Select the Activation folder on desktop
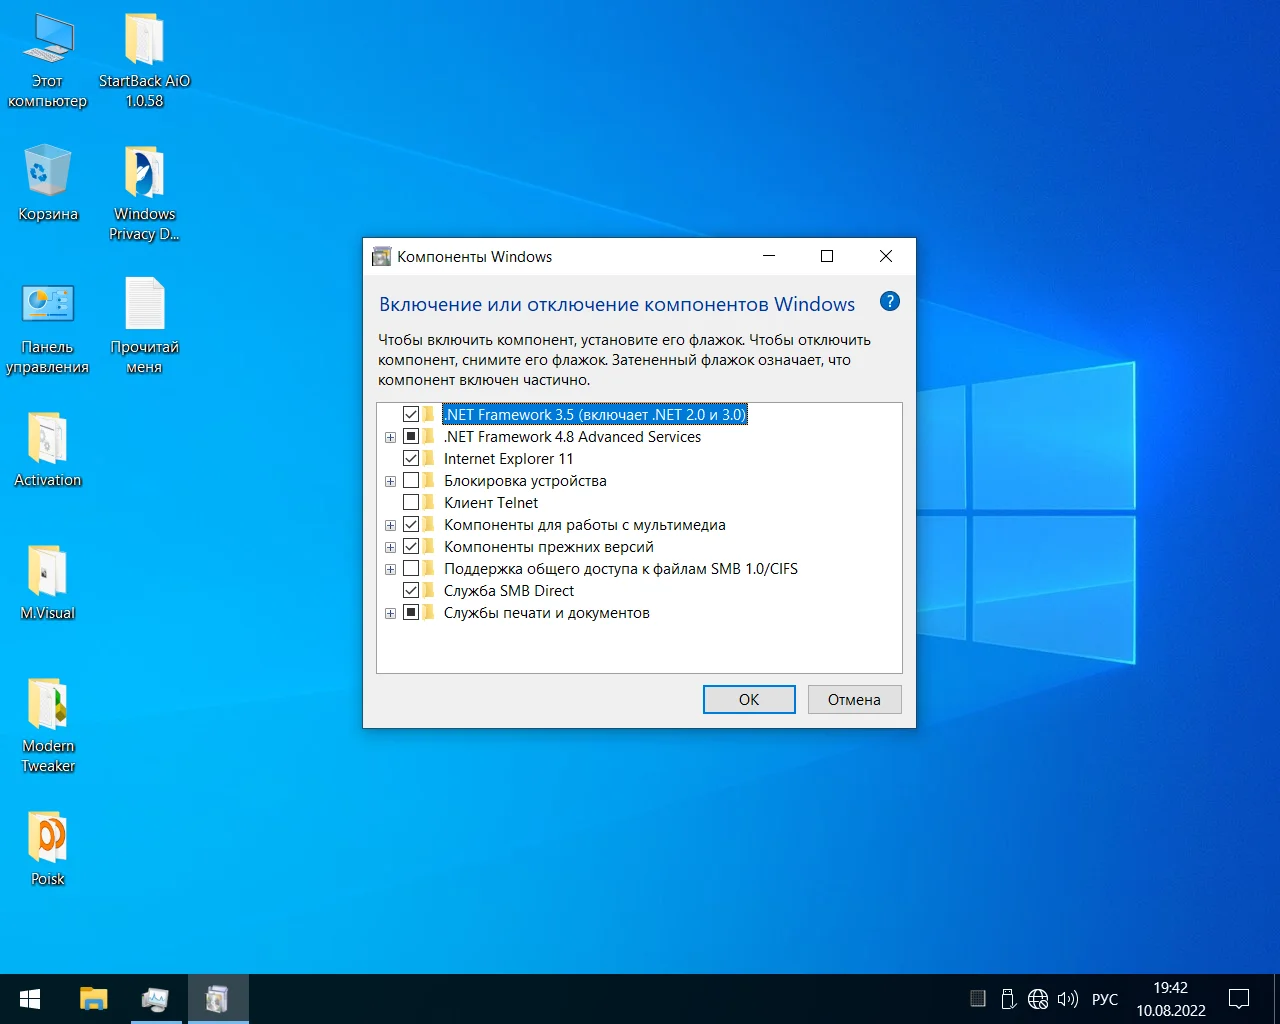Viewport: 1280px width, 1024px height. coord(47,449)
